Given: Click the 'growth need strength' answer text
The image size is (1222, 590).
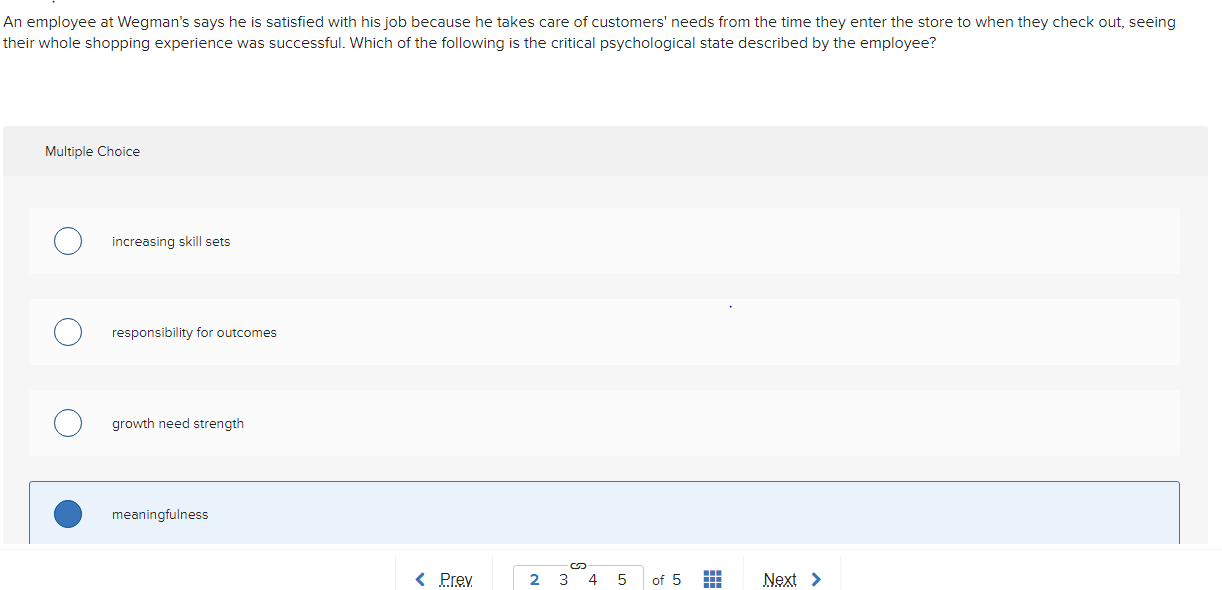Looking at the screenshot, I should pyautogui.click(x=178, y=423).
